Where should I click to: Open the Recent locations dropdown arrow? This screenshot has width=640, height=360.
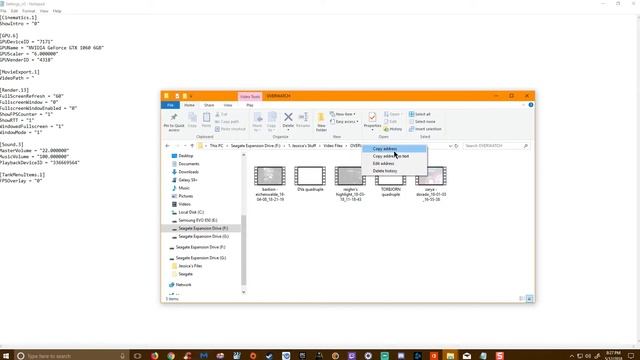click(x=185, y=146)
